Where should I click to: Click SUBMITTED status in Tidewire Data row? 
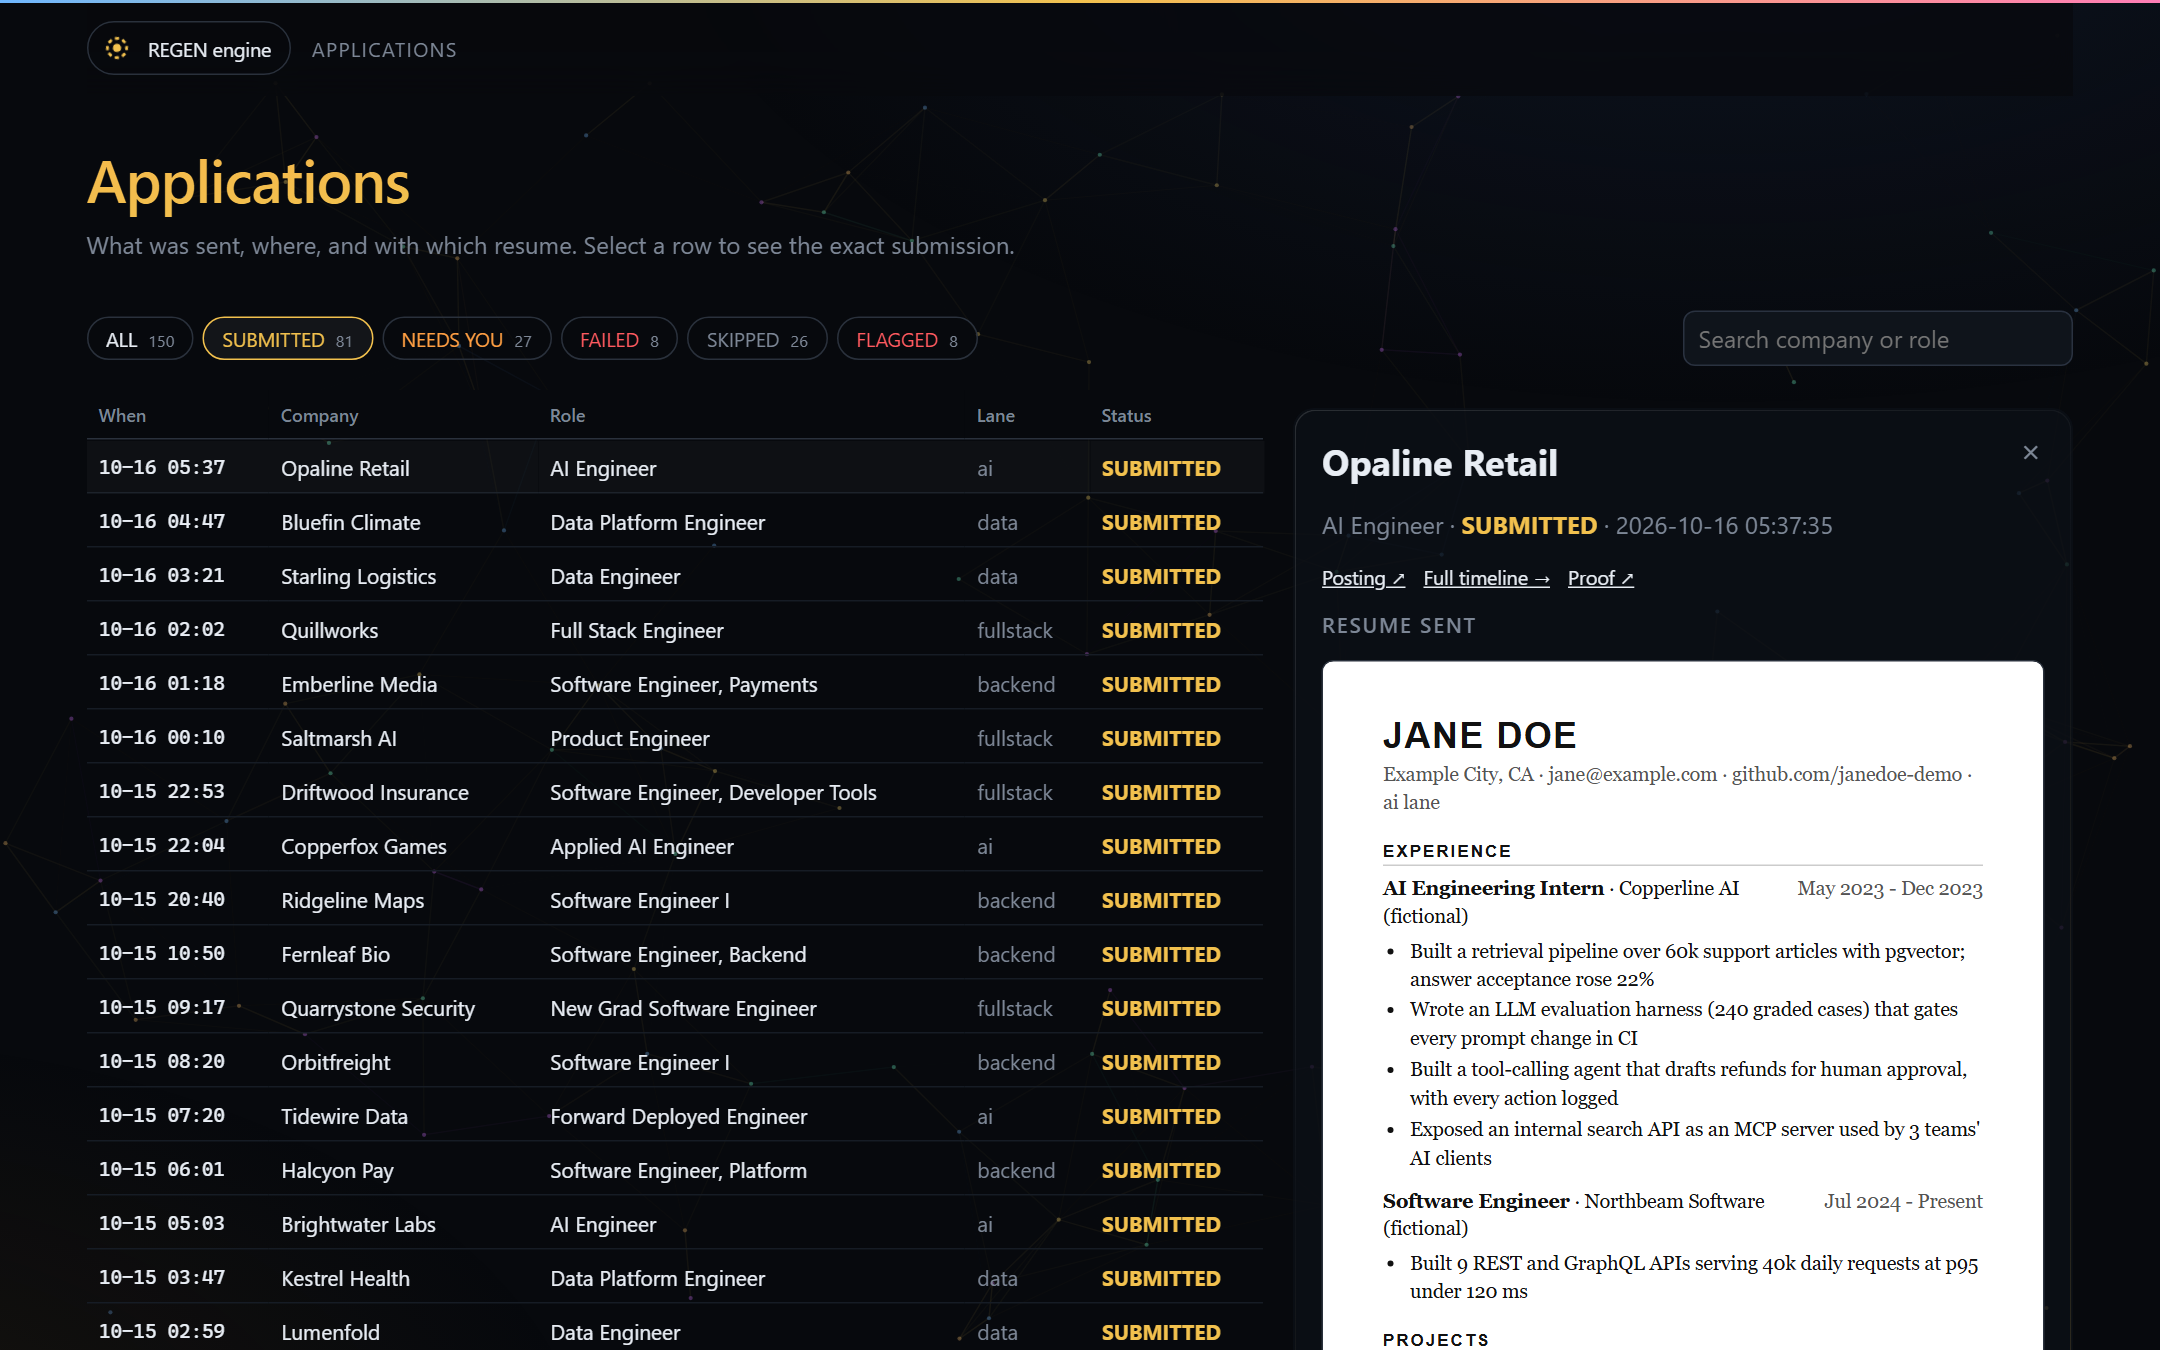(1160, 1116)
